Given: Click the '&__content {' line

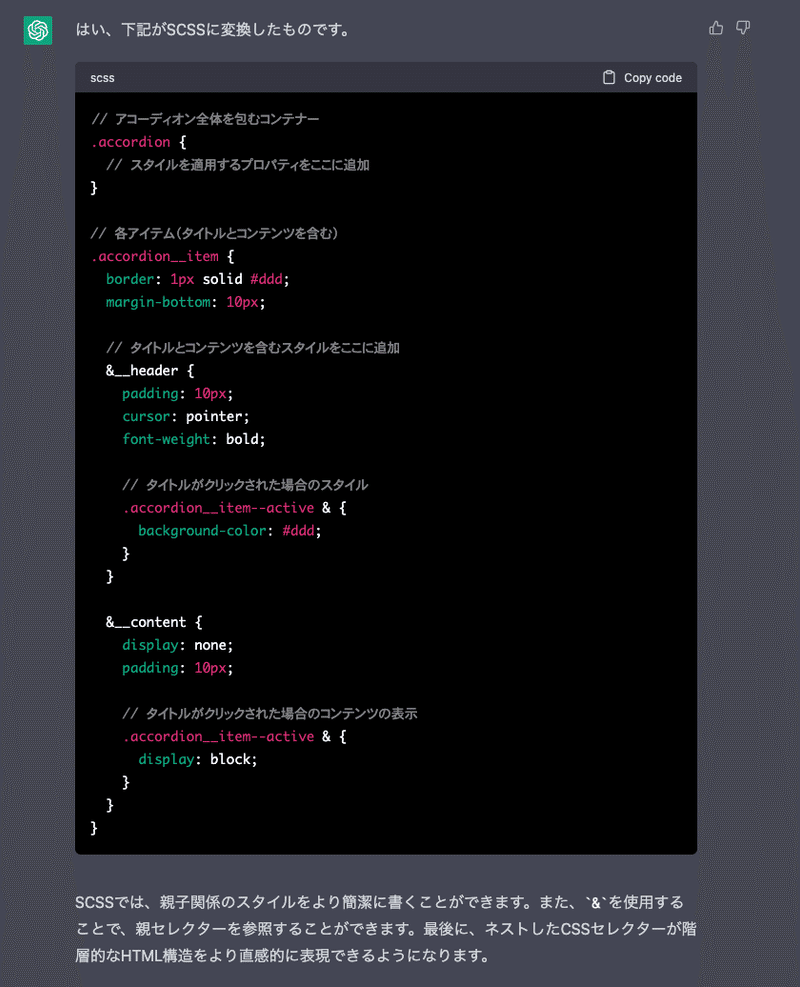Looking at the screenshot, I should (154, 622).
